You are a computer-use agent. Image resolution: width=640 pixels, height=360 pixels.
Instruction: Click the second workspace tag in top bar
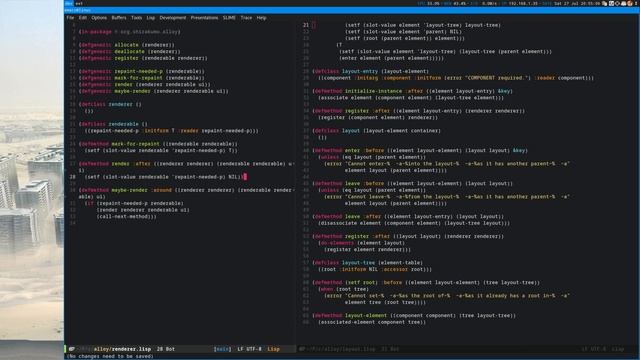(x=79, y=3)
